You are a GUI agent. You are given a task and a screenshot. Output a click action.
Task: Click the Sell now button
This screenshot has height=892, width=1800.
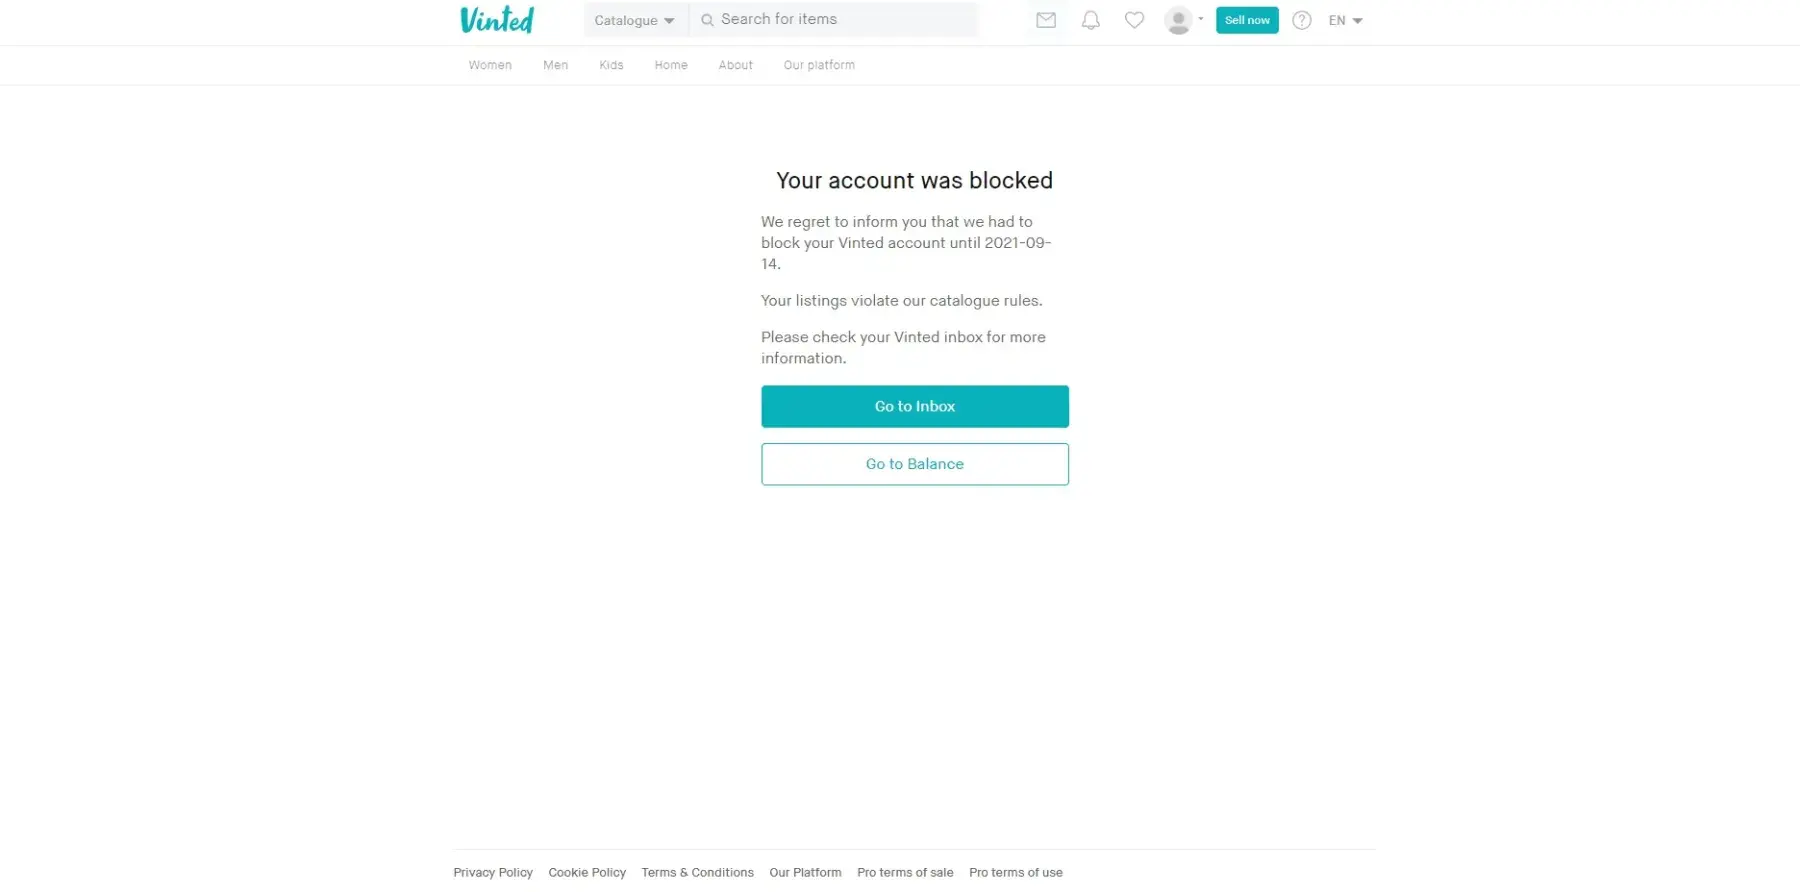point(1247,20)
